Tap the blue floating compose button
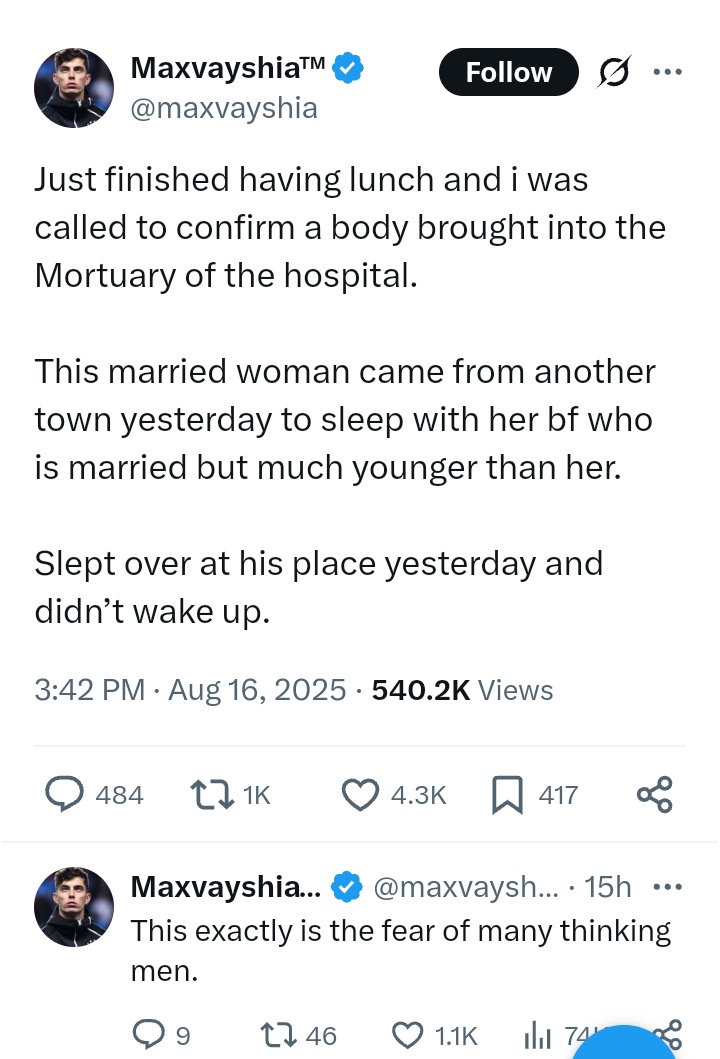The image size is (720, 1059). [627, 1045]
